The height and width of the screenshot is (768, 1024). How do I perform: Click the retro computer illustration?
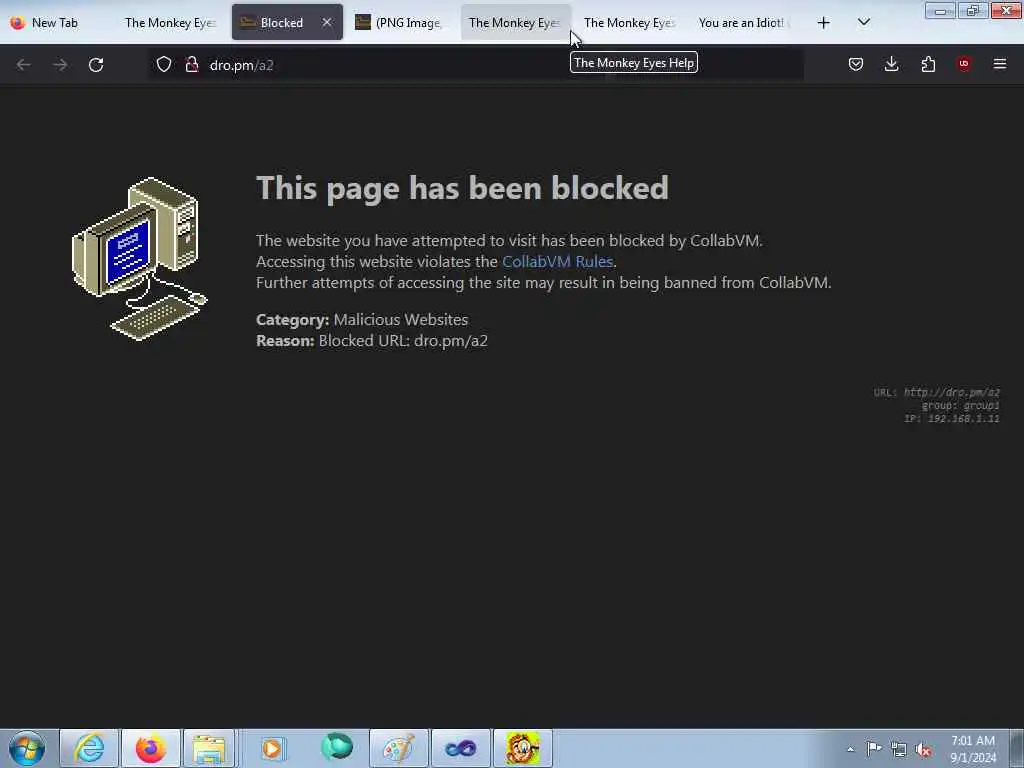click(x=139, y=259)
